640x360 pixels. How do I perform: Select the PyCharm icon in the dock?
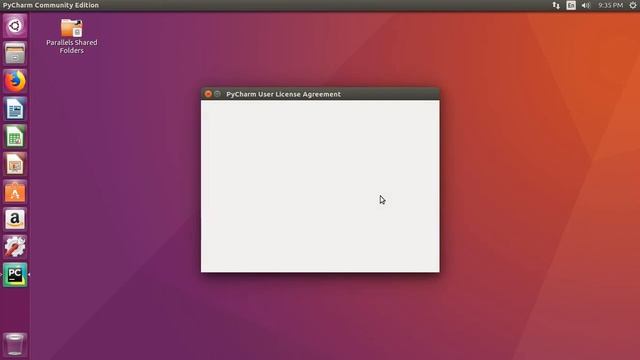click(15, 275)
